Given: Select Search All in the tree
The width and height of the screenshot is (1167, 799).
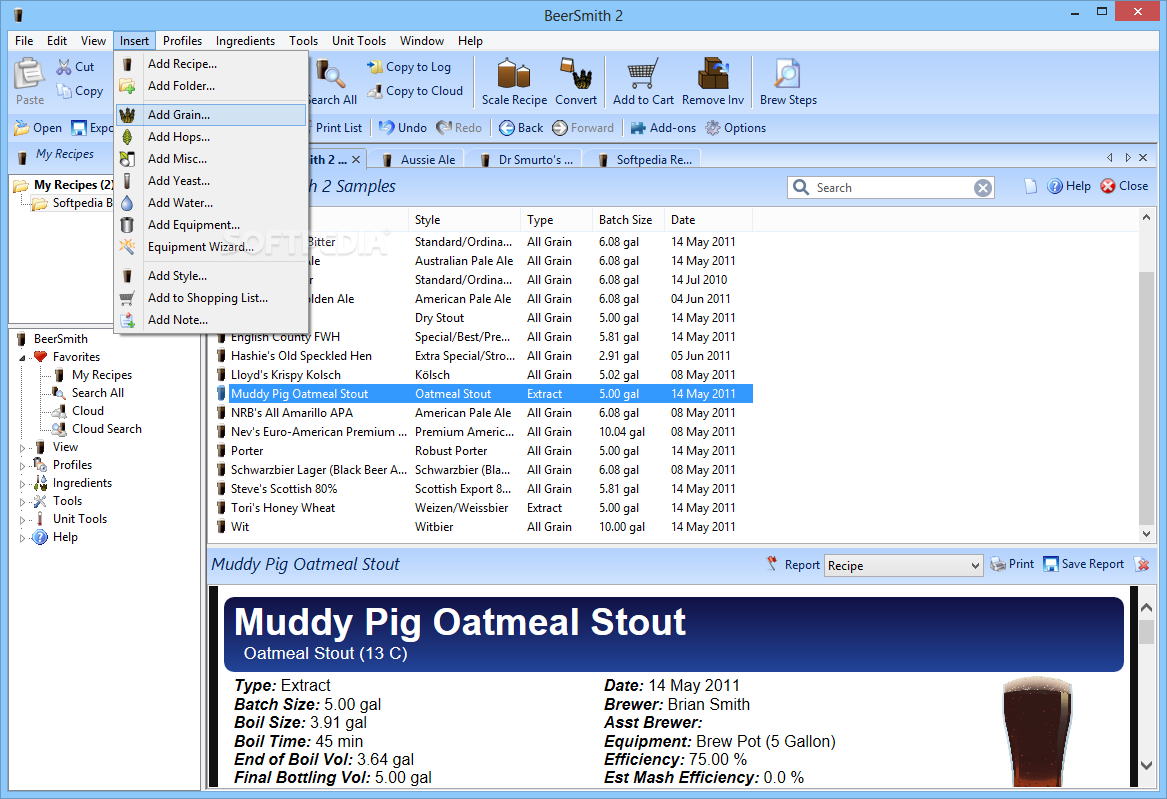Looking at the screenshot, I should coord(97,393).
